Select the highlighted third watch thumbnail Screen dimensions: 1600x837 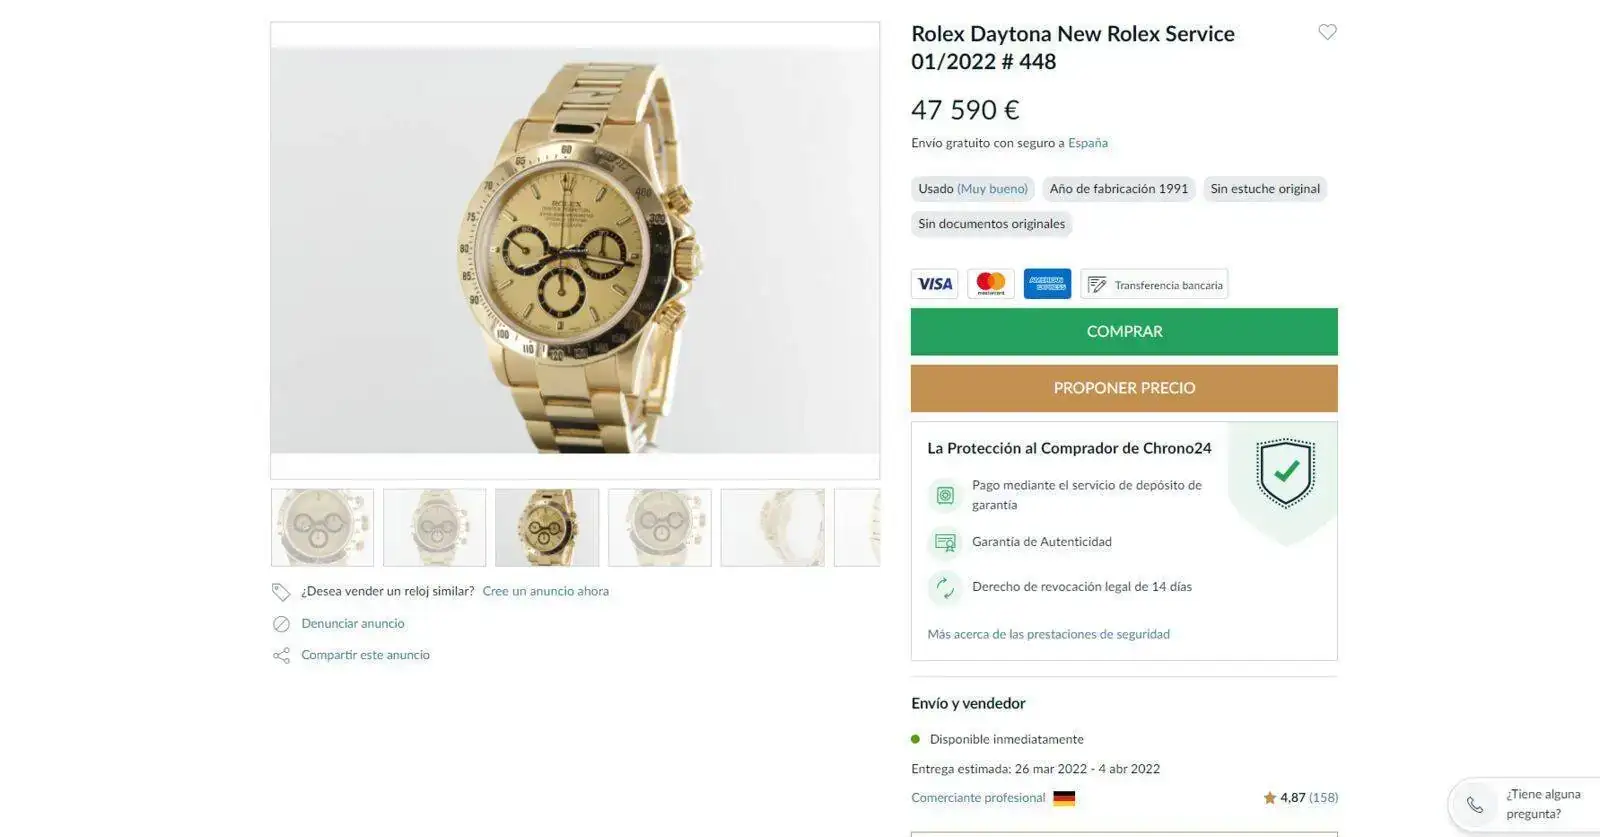547,527
